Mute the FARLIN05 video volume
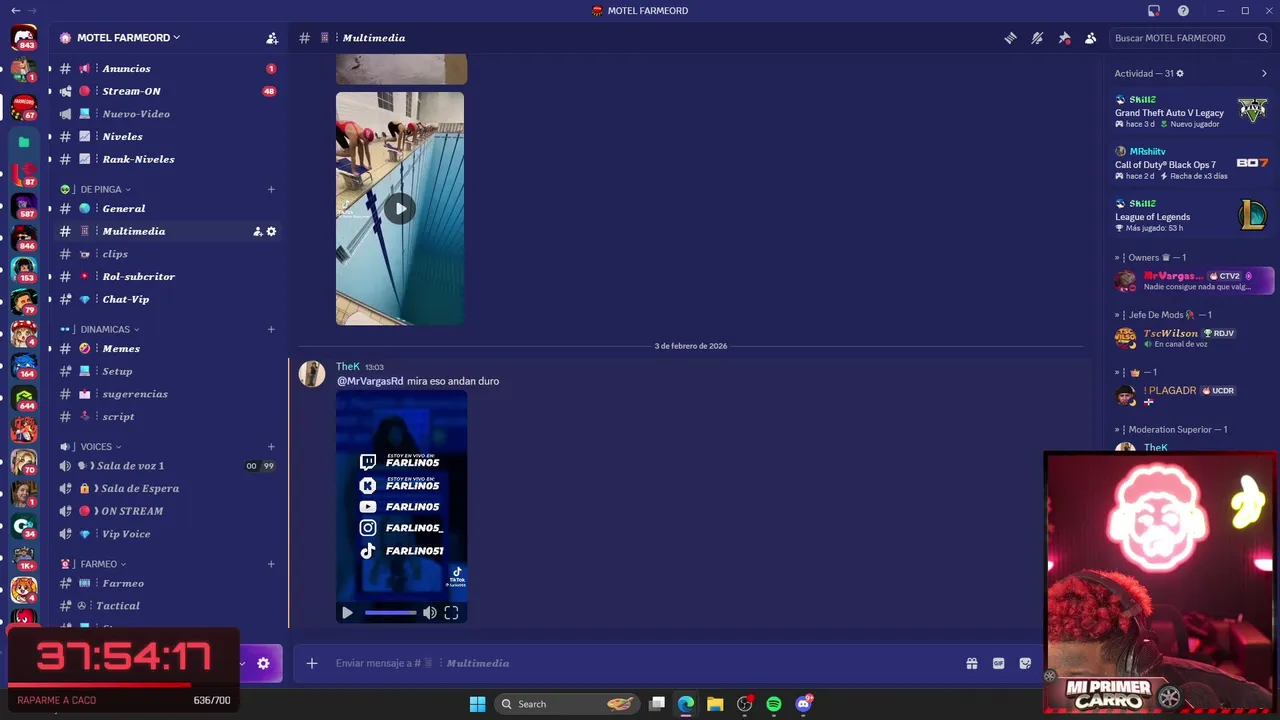Viewport: 1280px width, 720px height. point(430,613)
